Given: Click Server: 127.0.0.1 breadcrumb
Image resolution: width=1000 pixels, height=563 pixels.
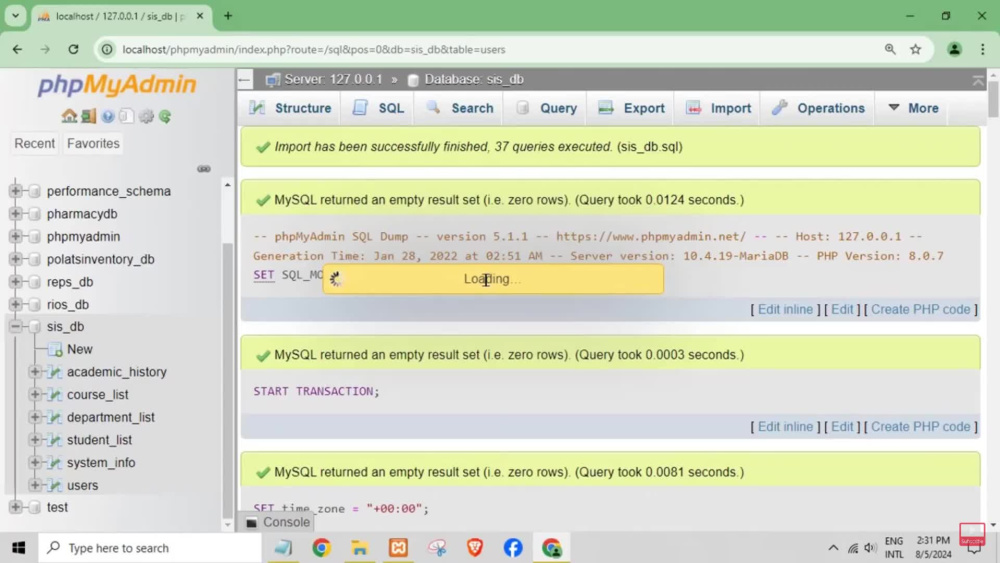Looking at the screenshot, I should pyautogui.click(x=333, y=80).
